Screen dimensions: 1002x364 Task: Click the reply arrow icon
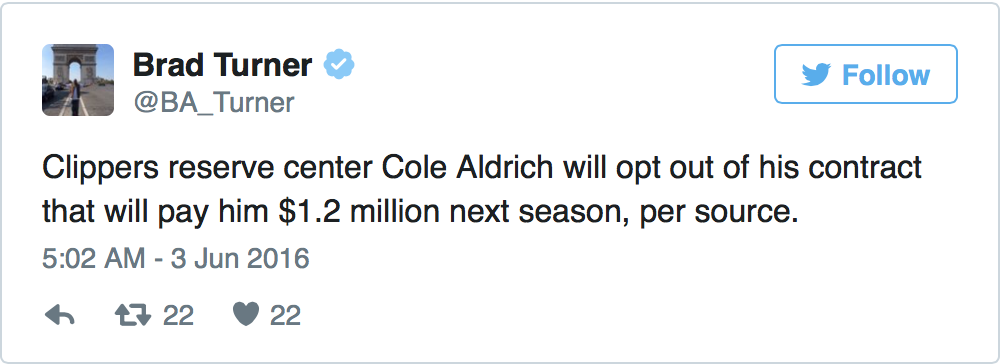60,315
